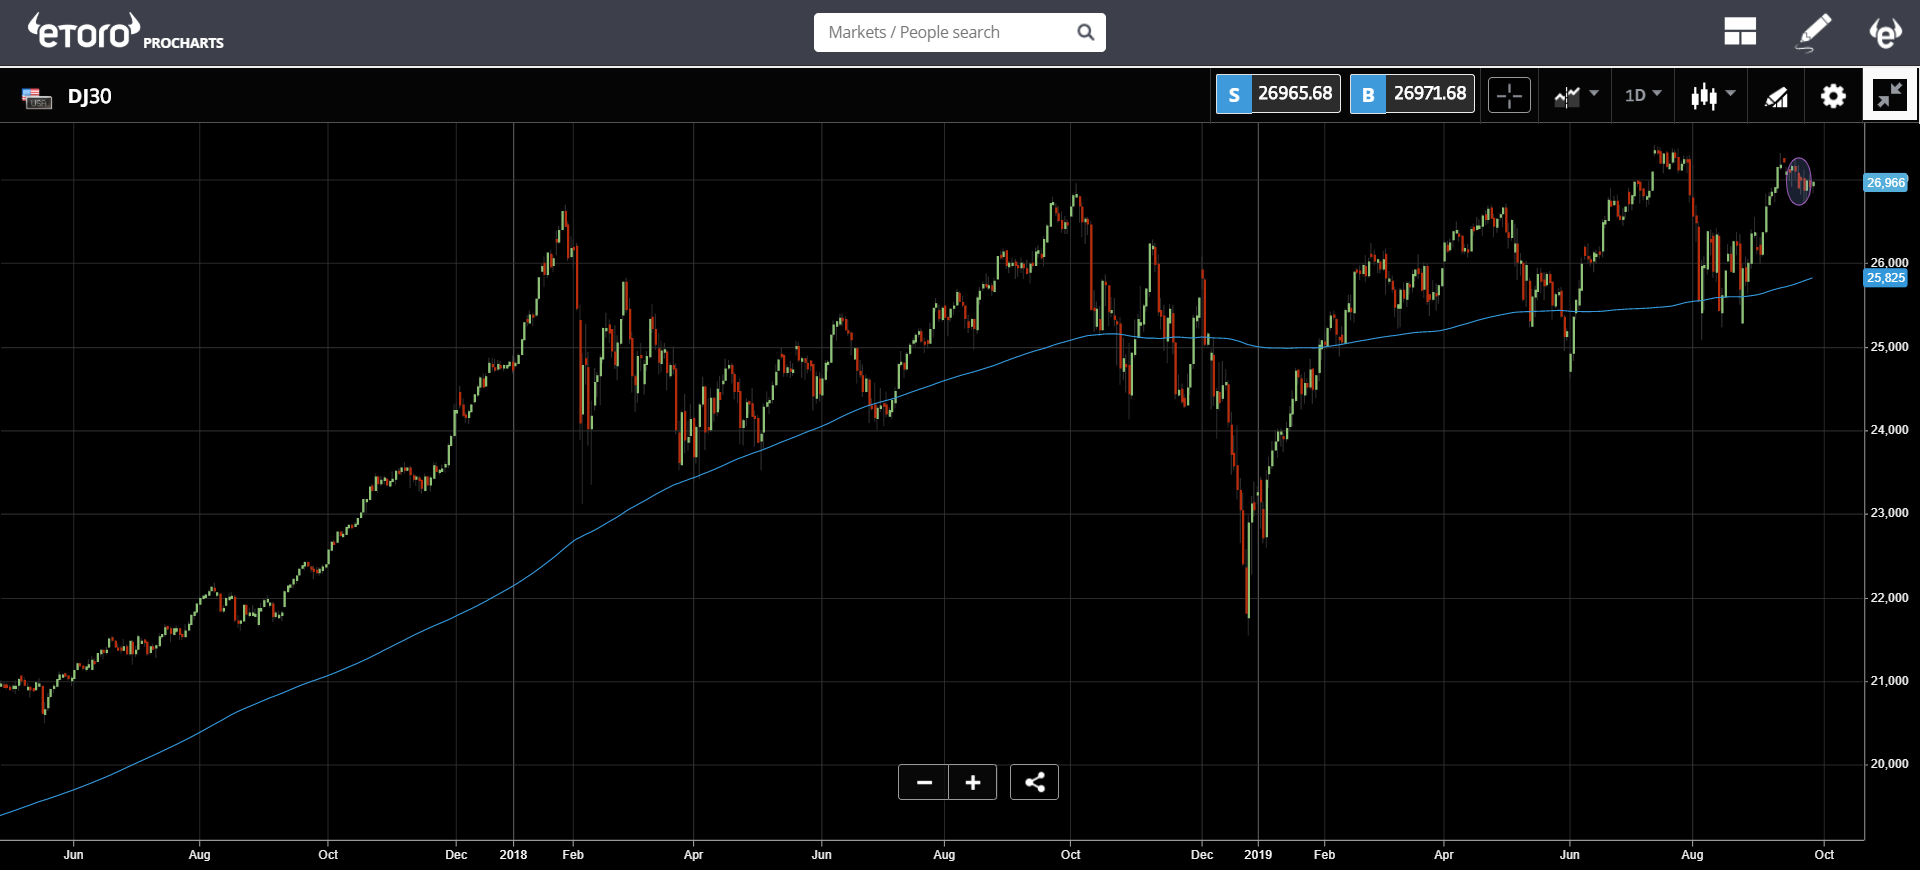The image size is (1920, 870).
Task: Zoom in the chart with plus button
Action: click(973, 782)
